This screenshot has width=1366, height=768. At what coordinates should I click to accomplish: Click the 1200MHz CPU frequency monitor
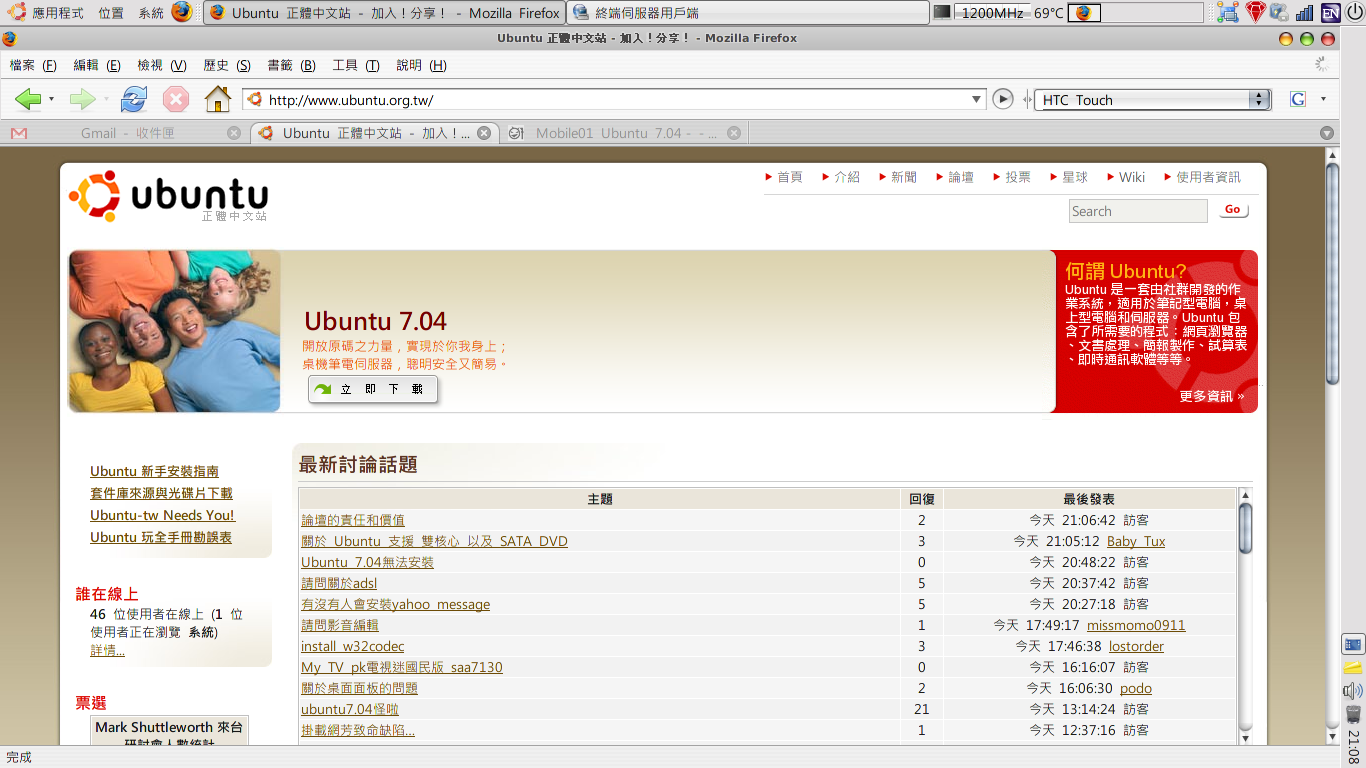coord(994,13)
